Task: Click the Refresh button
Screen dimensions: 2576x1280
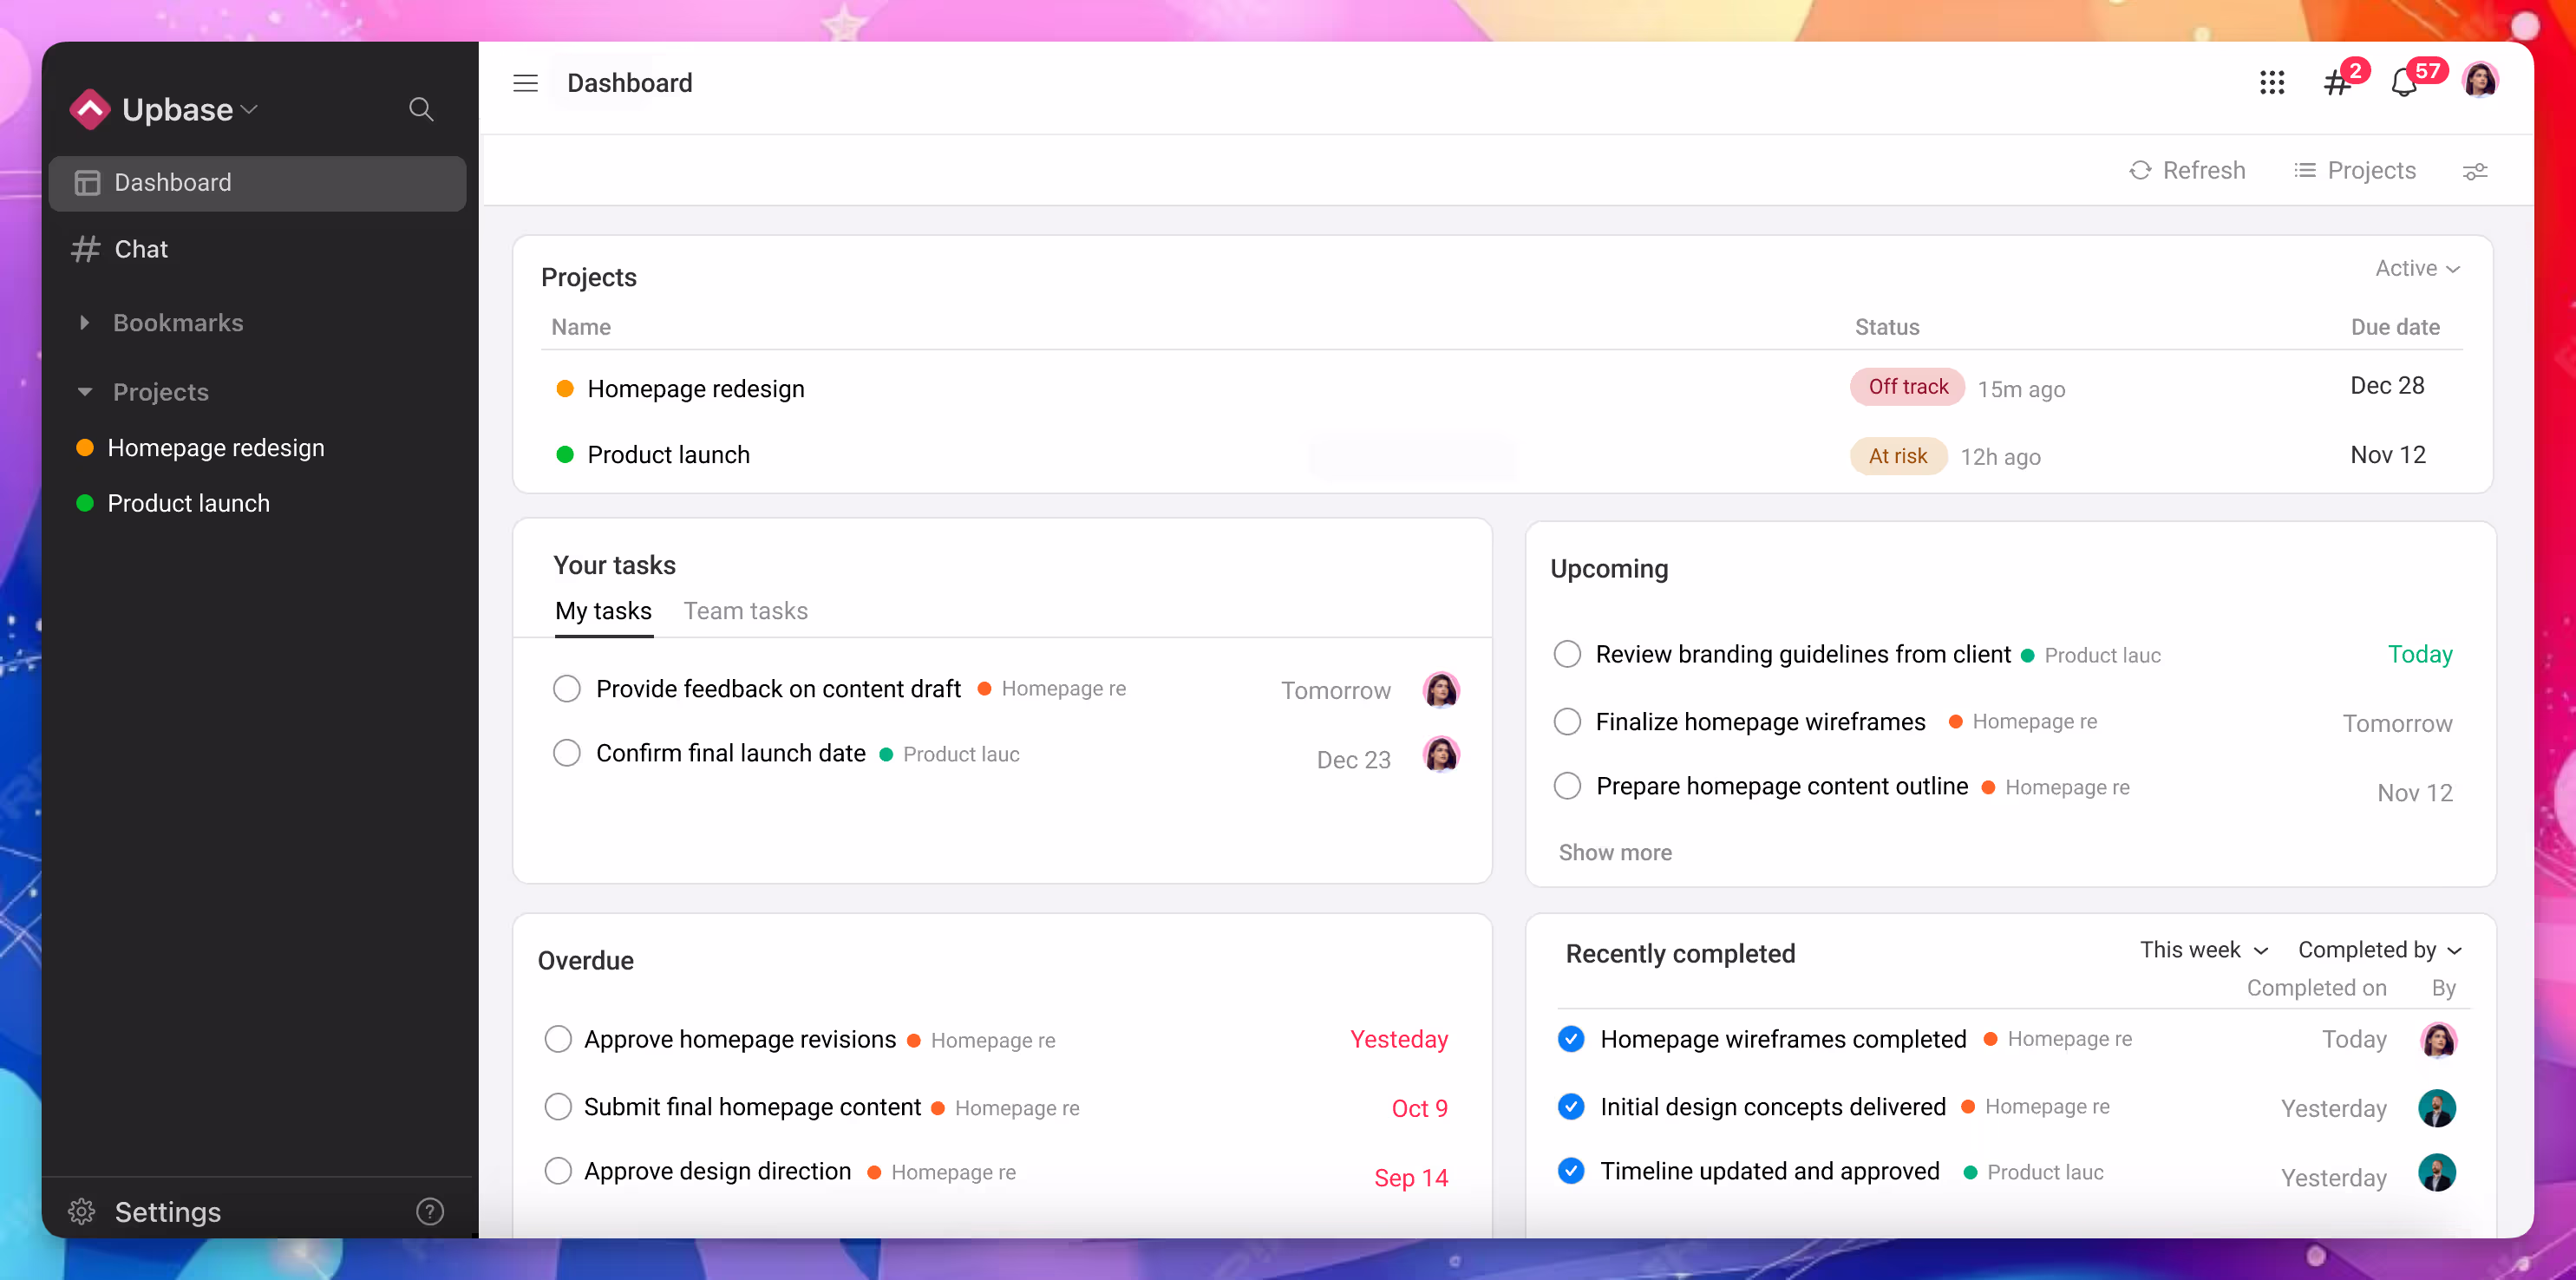Action: click(2187, 170)
